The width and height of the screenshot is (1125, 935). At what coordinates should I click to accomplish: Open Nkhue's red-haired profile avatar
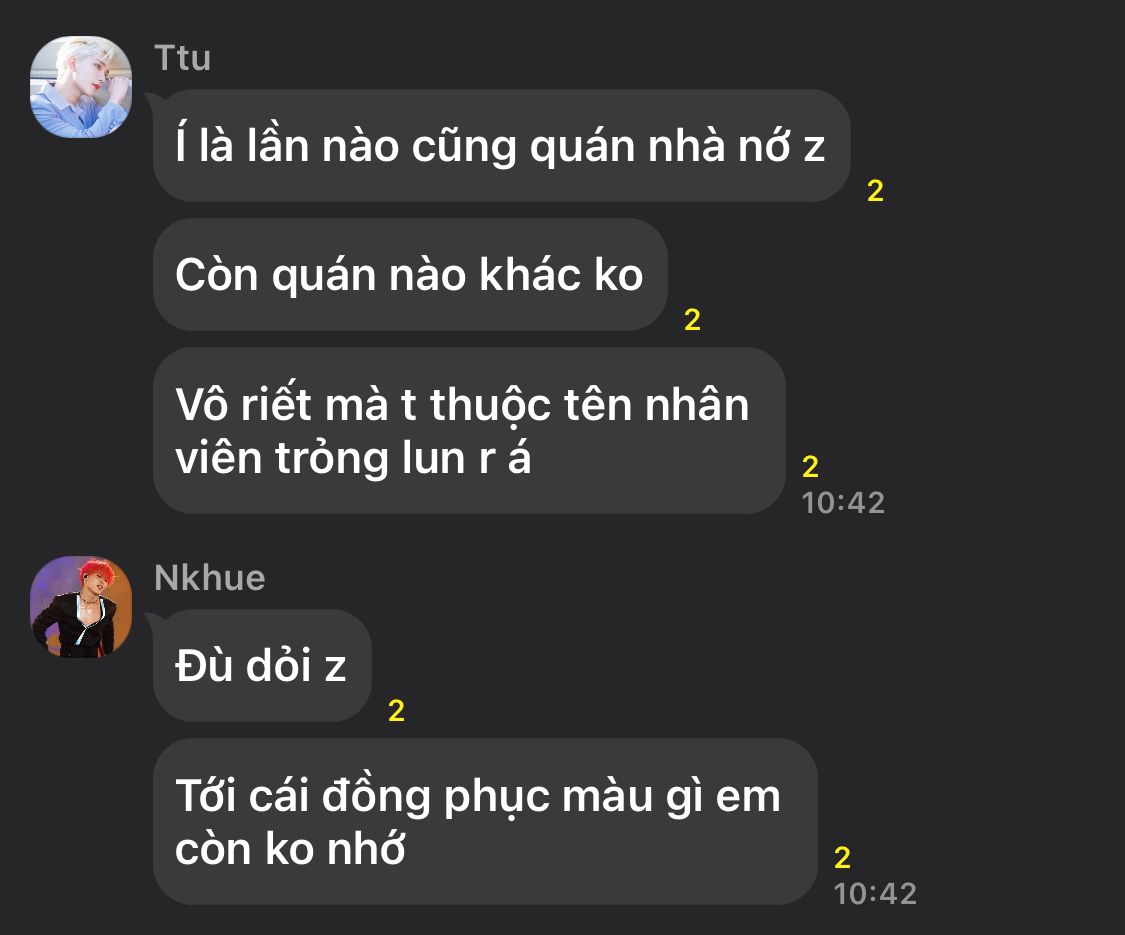click(x=80, y=607)
